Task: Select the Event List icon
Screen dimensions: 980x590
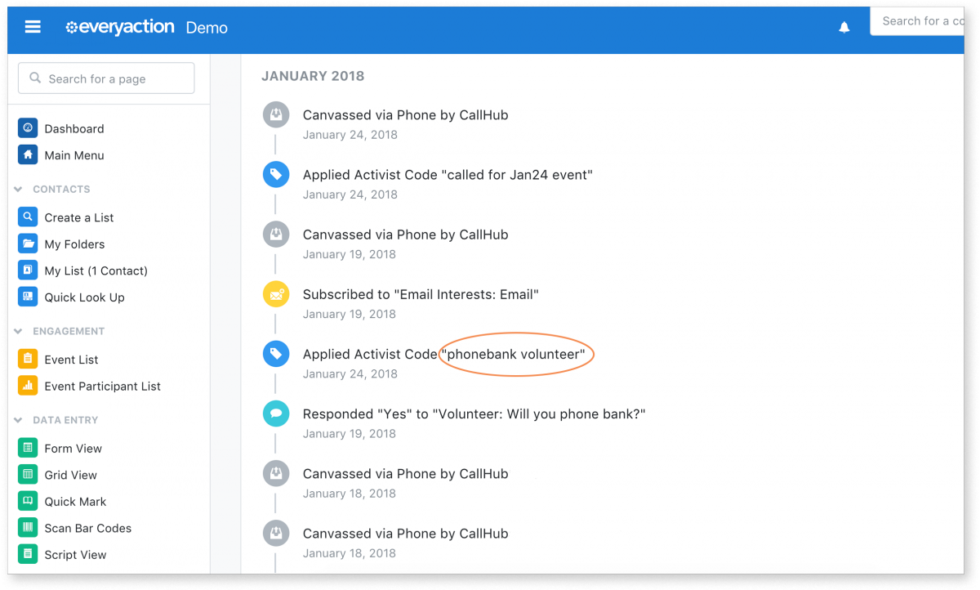Action: 27,359
